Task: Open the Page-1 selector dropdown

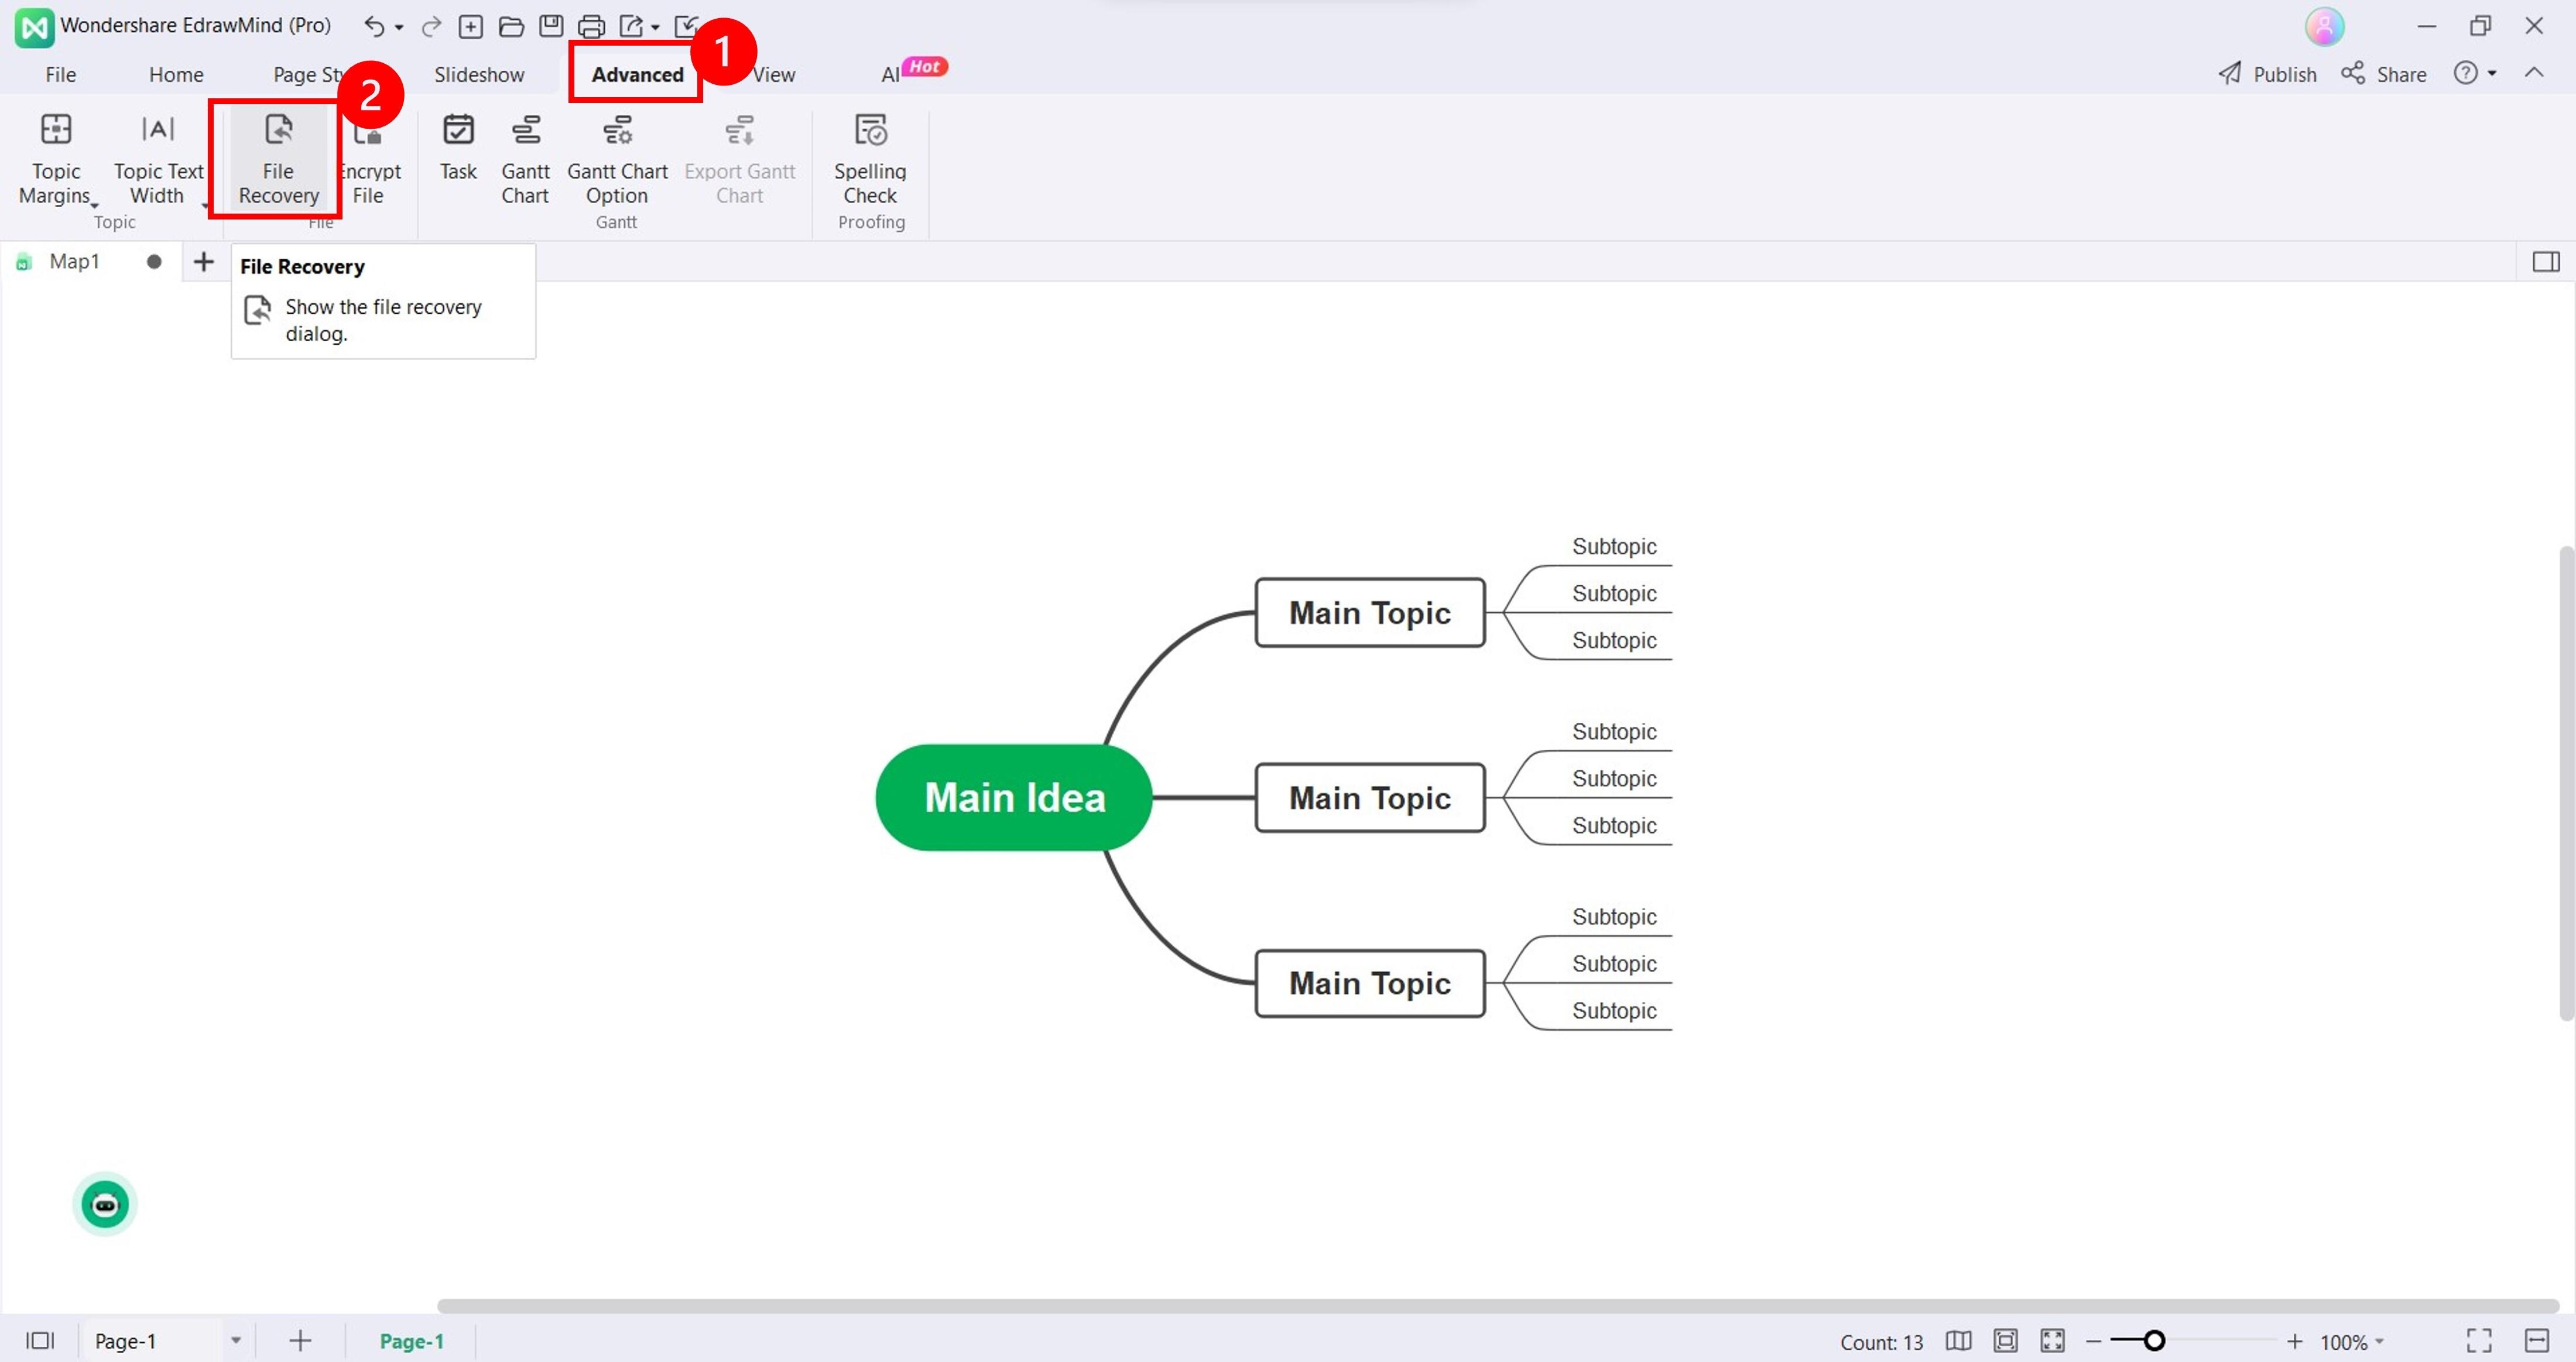Action: point(236,1341)
